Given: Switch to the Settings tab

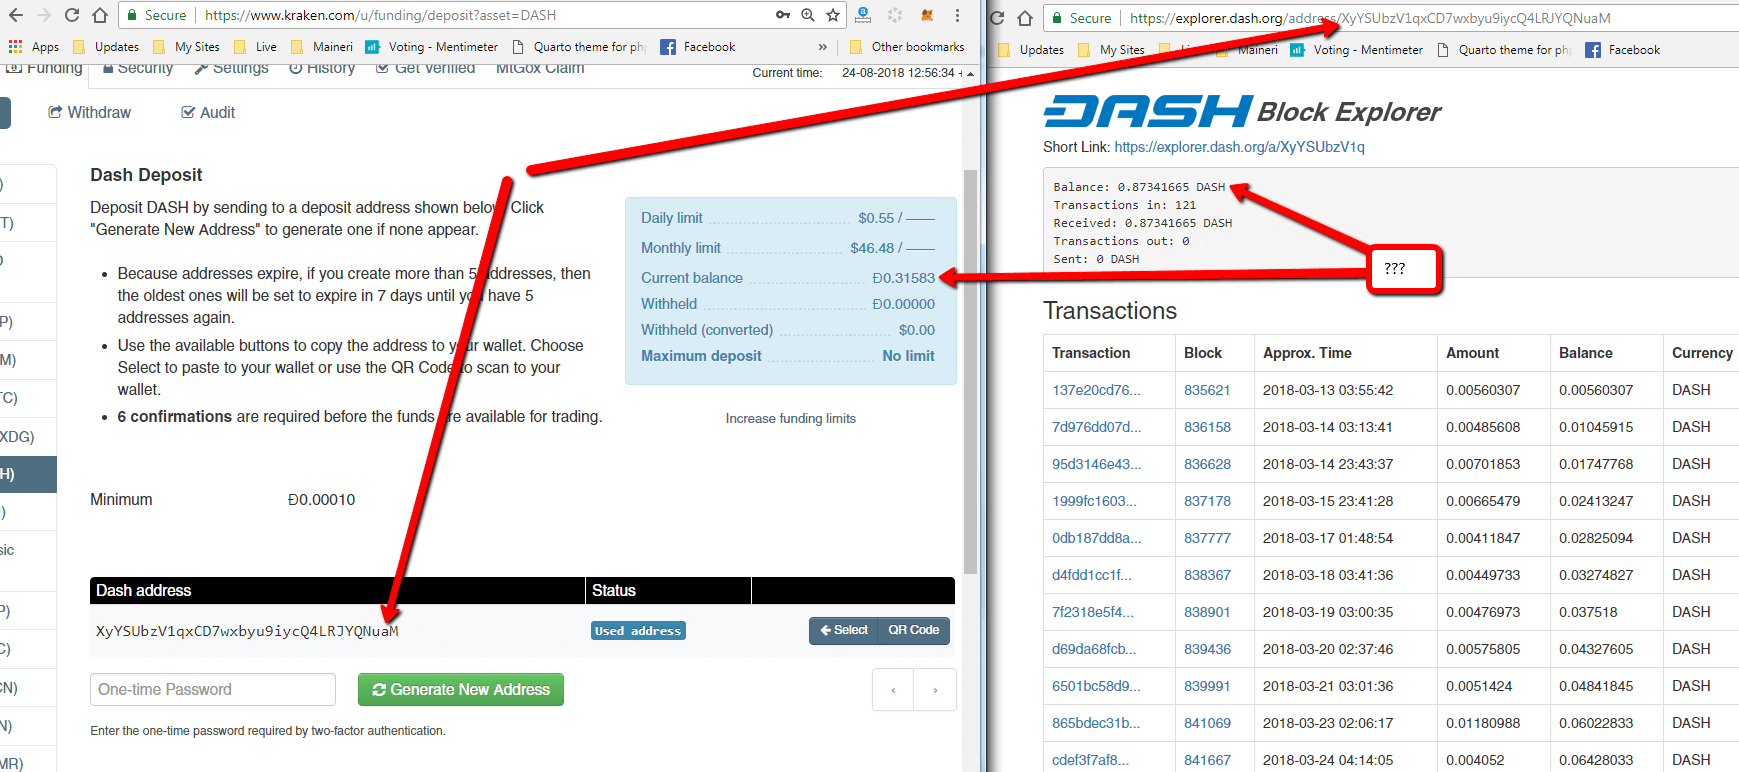Looking at the screenshot, I should [x=231, y=68].
